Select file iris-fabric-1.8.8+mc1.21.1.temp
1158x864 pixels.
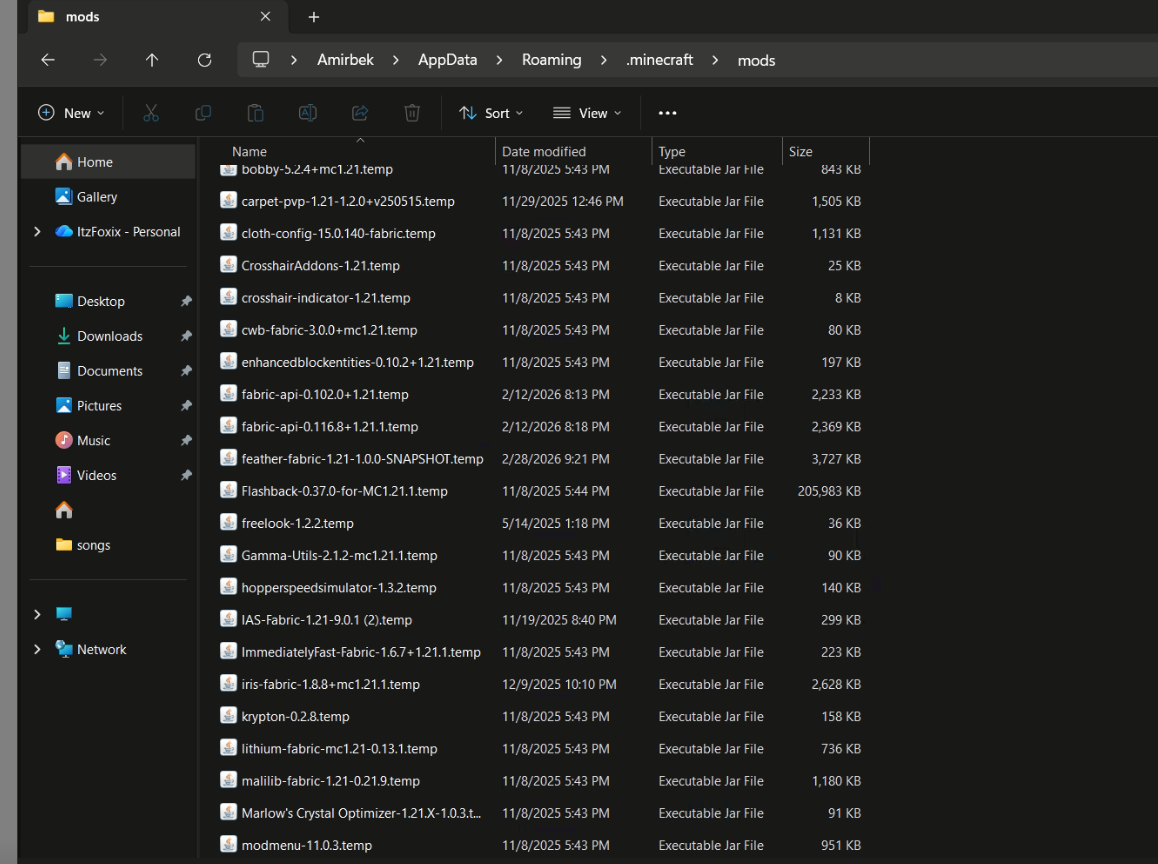[x=543, y=685]
